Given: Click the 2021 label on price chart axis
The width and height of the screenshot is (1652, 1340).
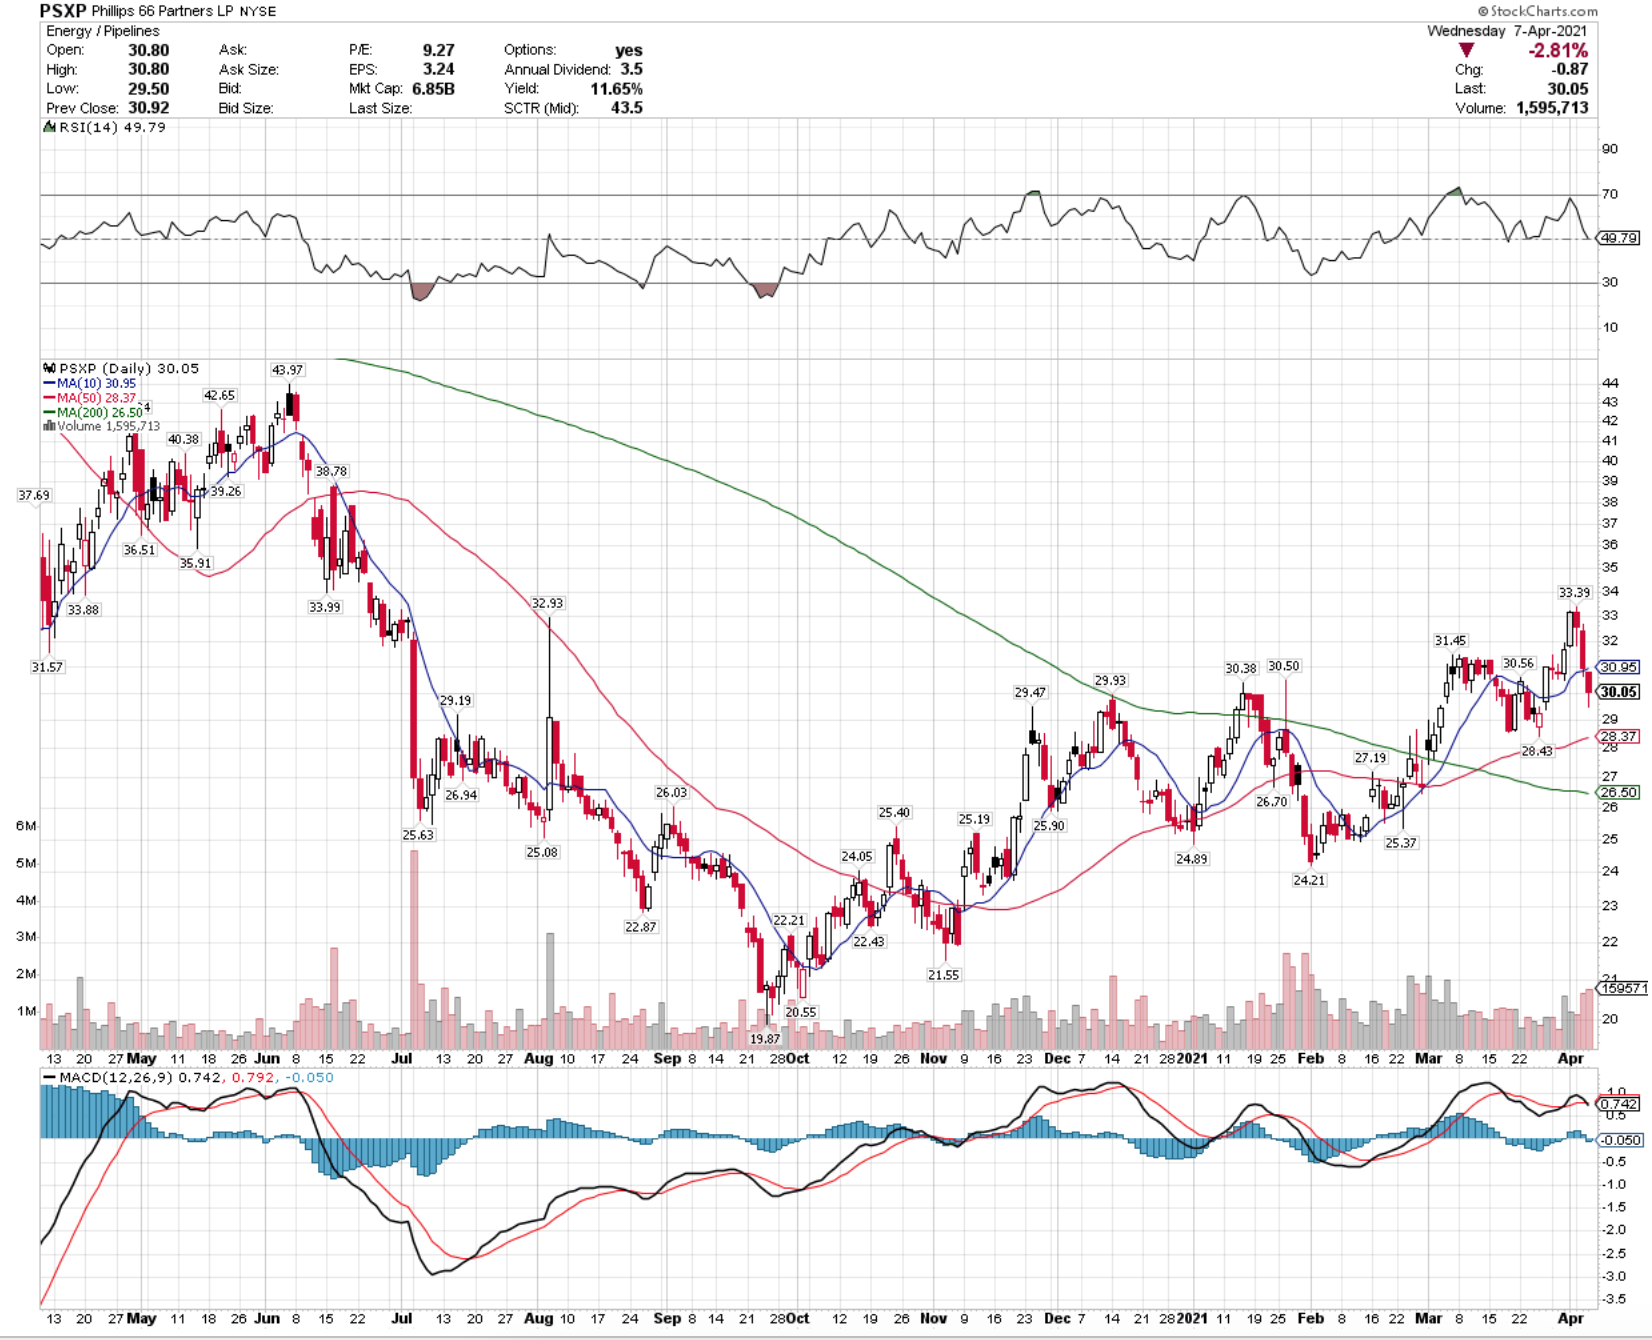Looking at the screenshot, I should [1190, 1059].
